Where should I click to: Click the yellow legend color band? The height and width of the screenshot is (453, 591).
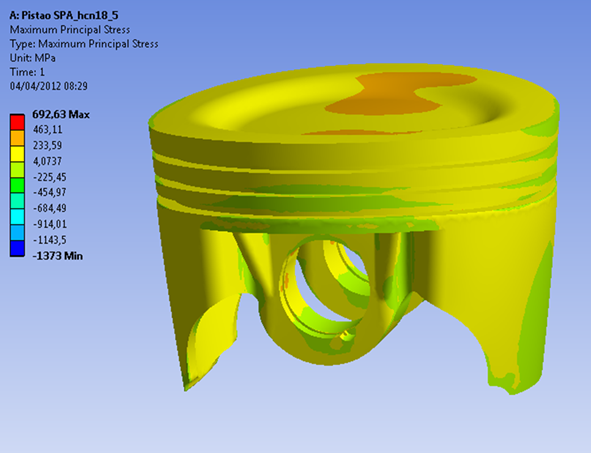17,154
